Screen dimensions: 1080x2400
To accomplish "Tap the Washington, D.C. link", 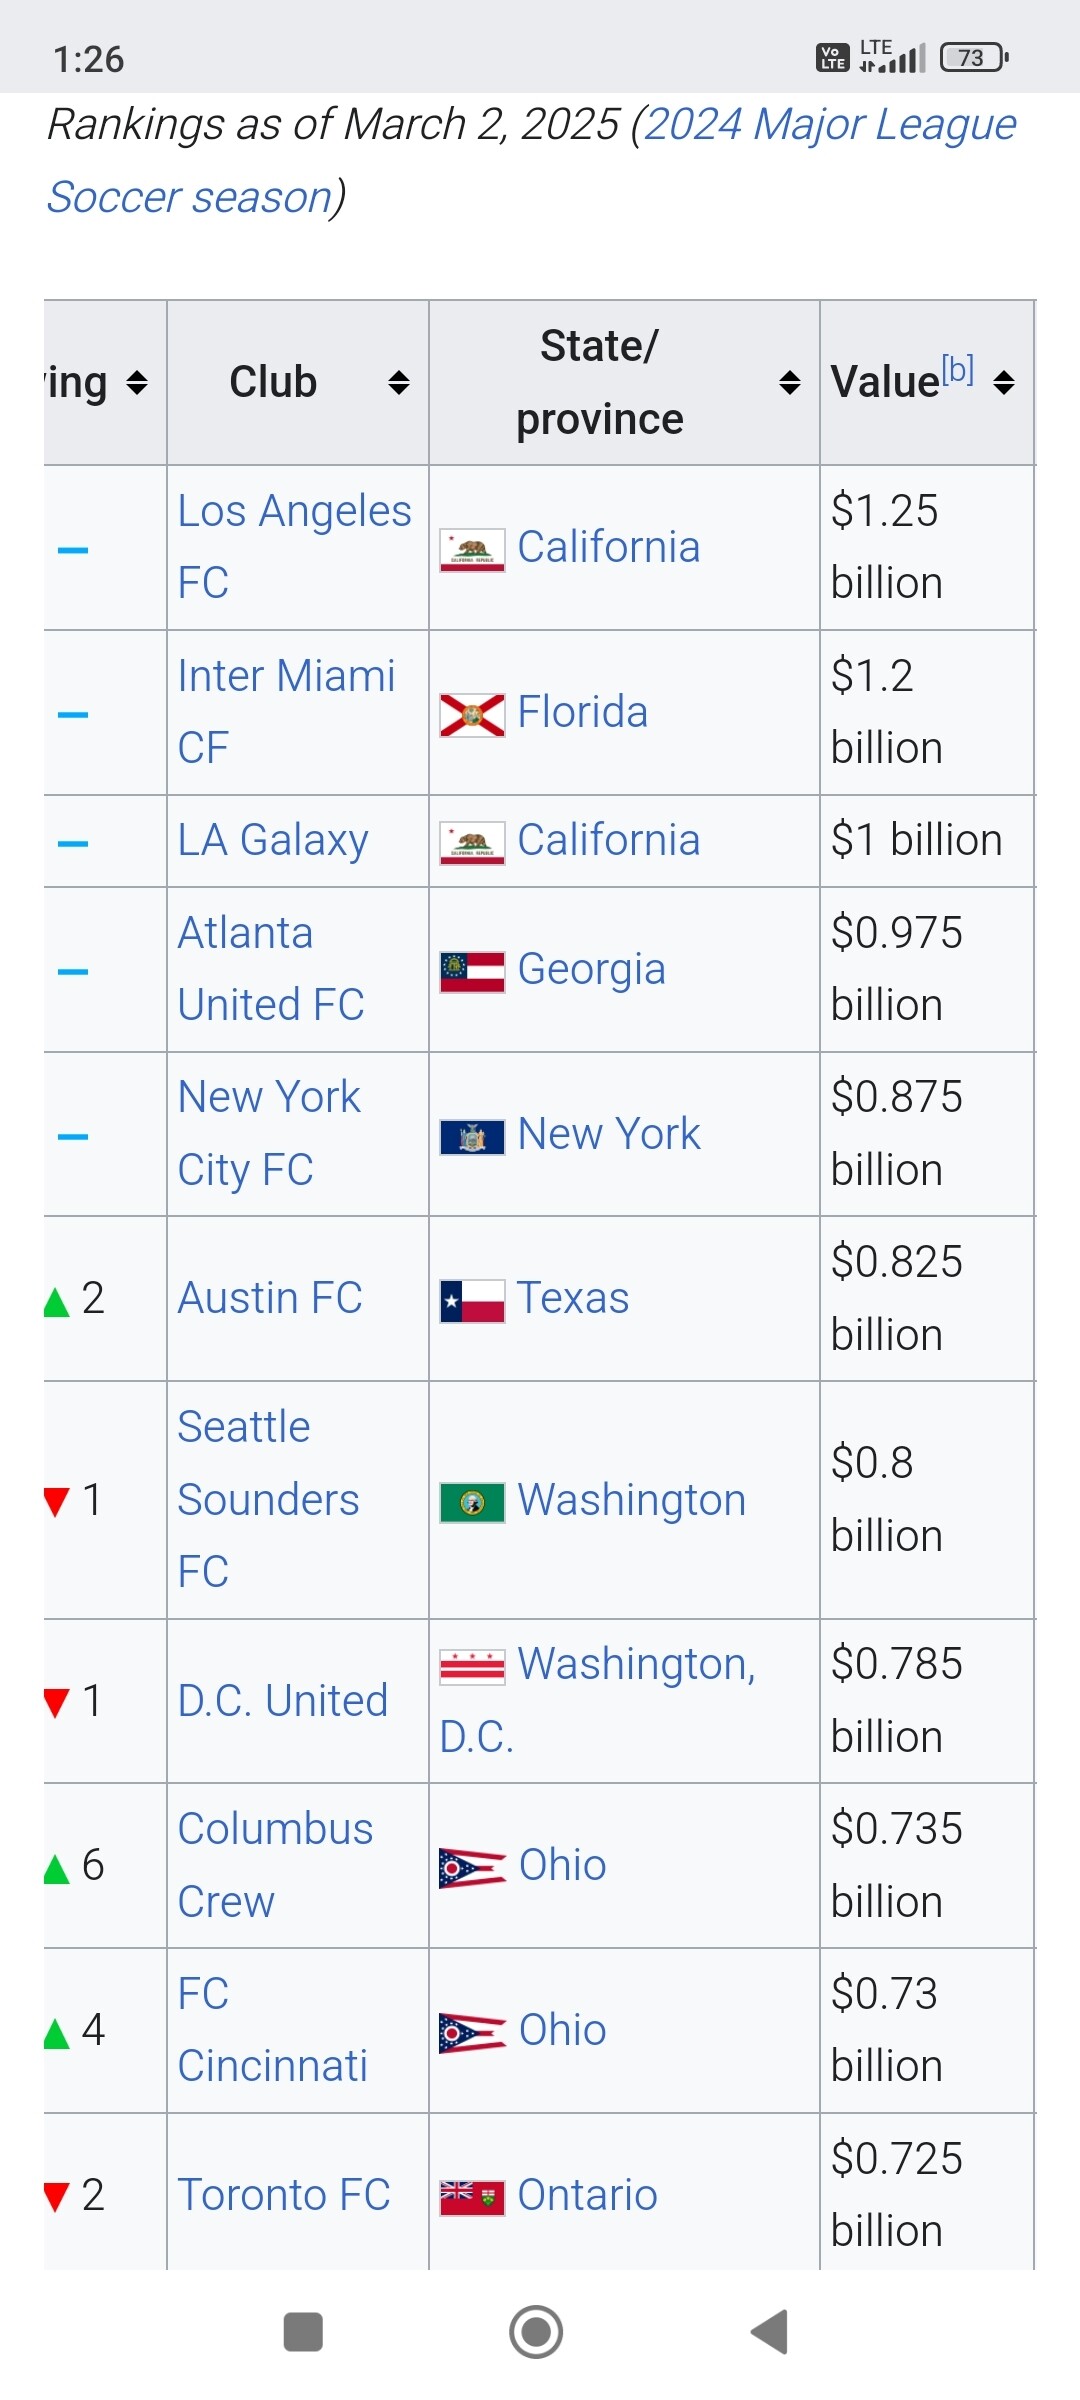I will point(636,1665).
